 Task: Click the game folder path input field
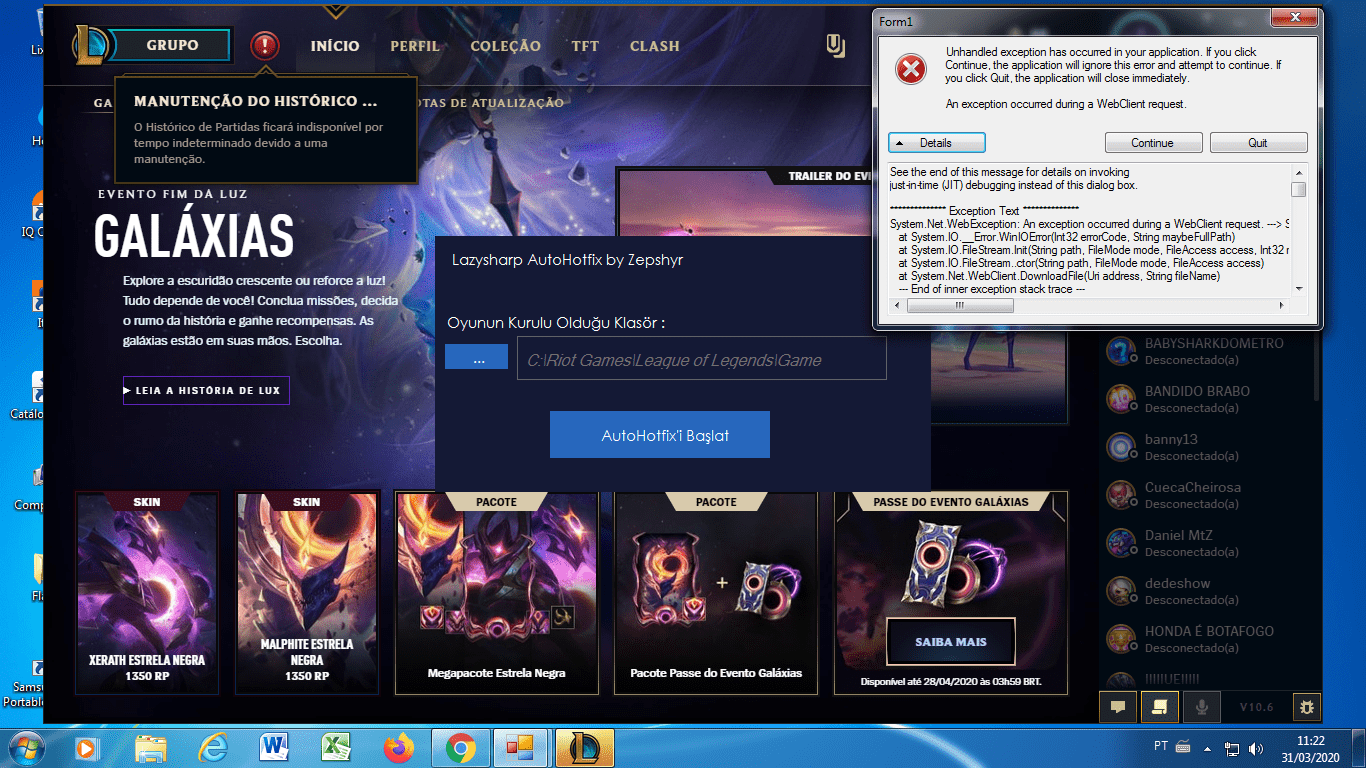coord(702,359)
